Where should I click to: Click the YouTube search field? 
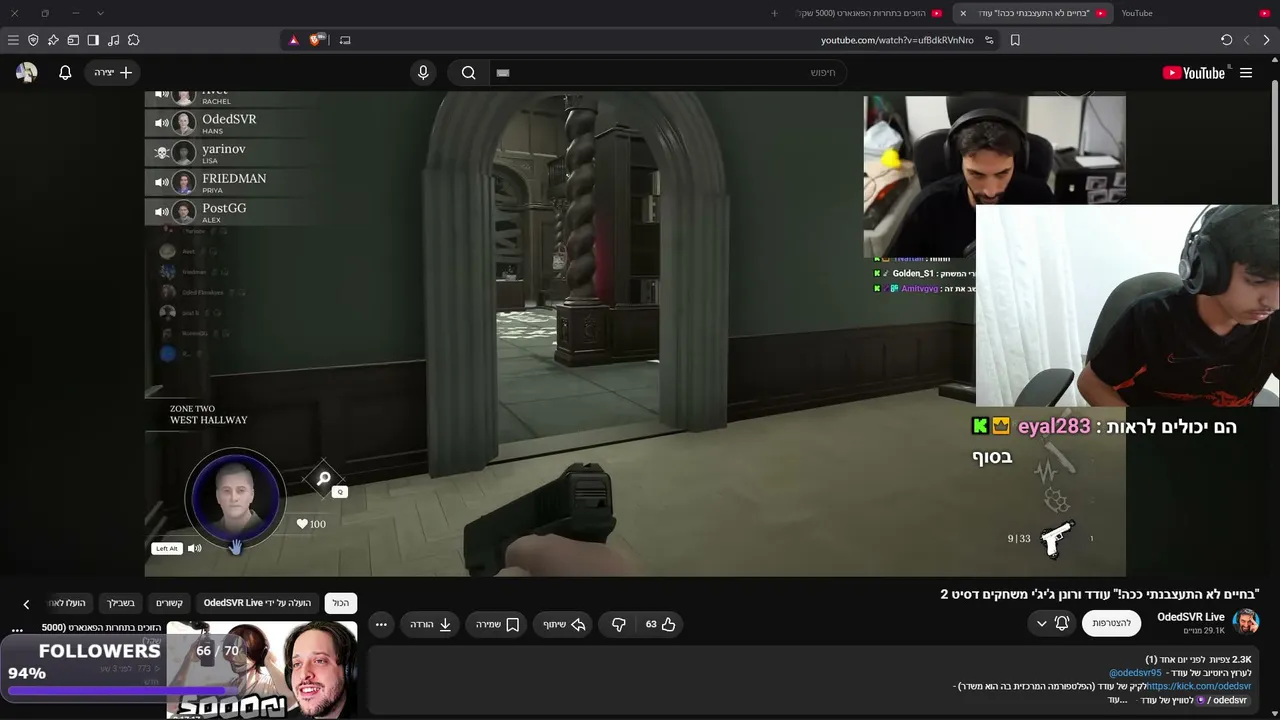(667, 73)
